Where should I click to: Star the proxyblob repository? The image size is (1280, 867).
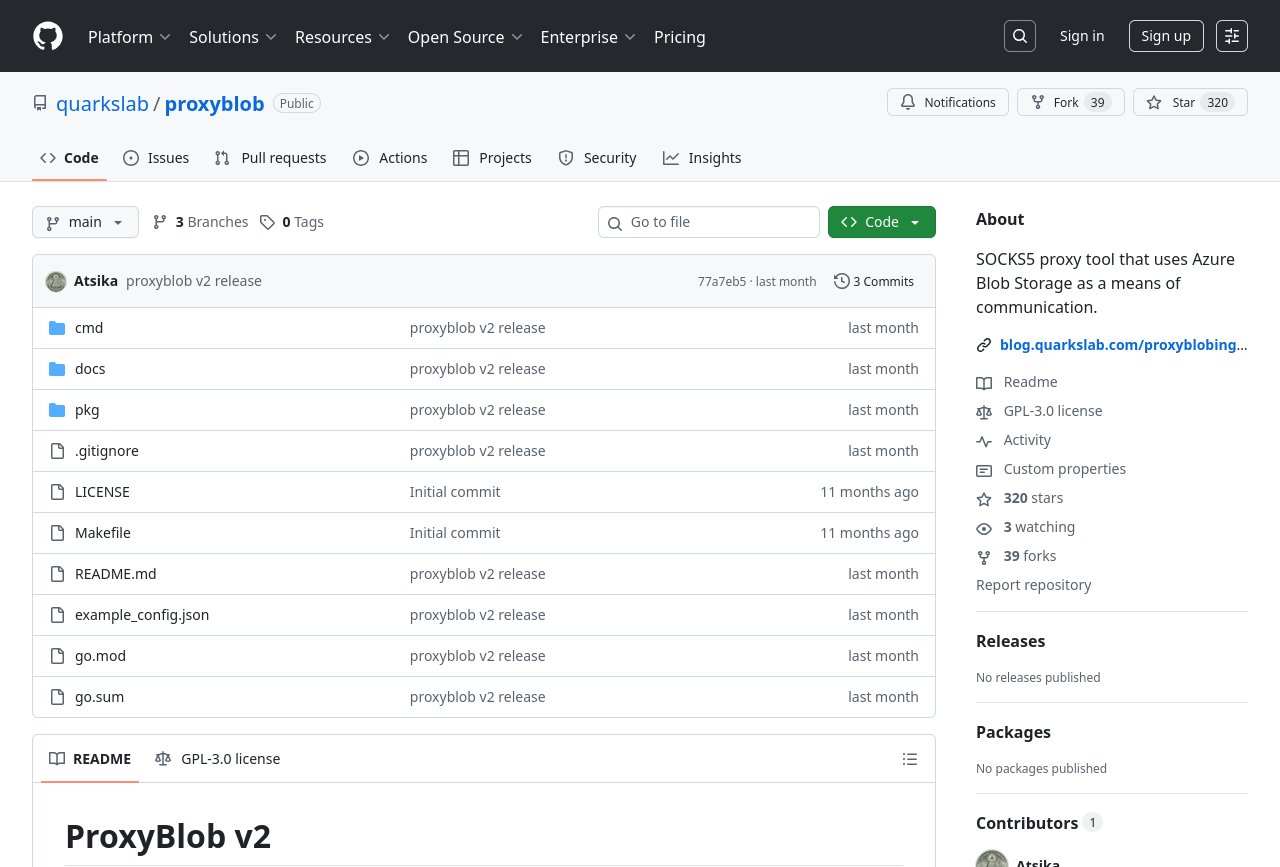coord(1189,102)
